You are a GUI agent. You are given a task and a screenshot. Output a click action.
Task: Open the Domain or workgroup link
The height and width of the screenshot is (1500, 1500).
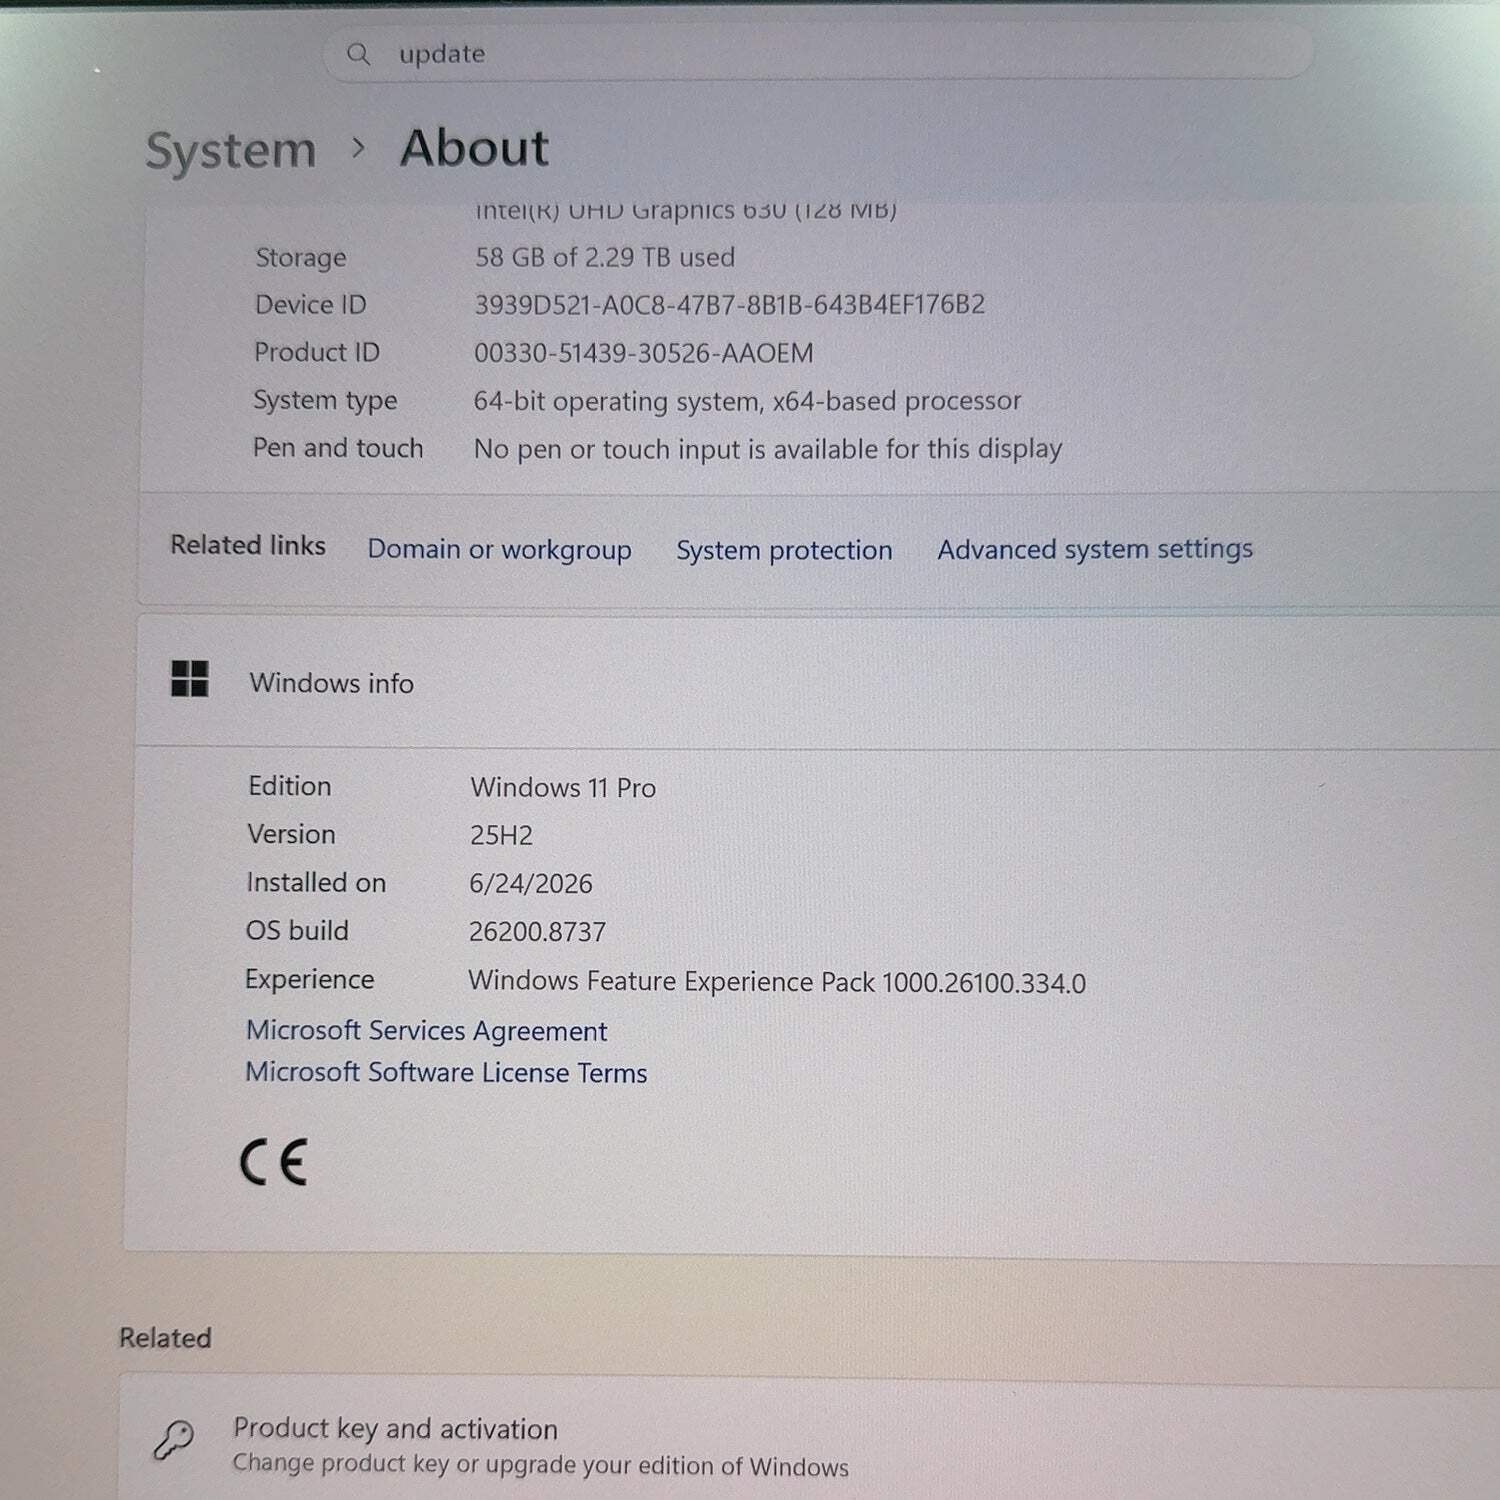(499, 549)
